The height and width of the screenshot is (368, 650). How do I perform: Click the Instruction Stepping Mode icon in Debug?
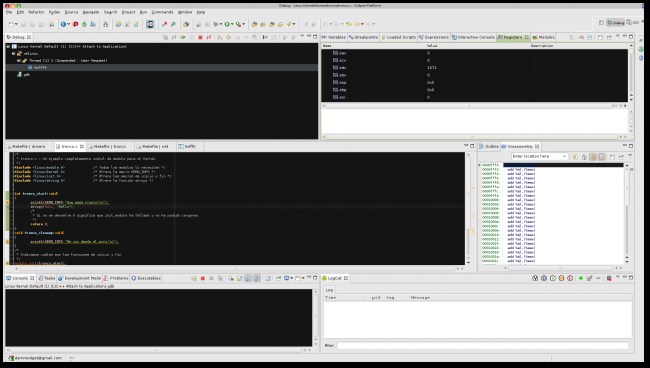click(x=265, y=37)
